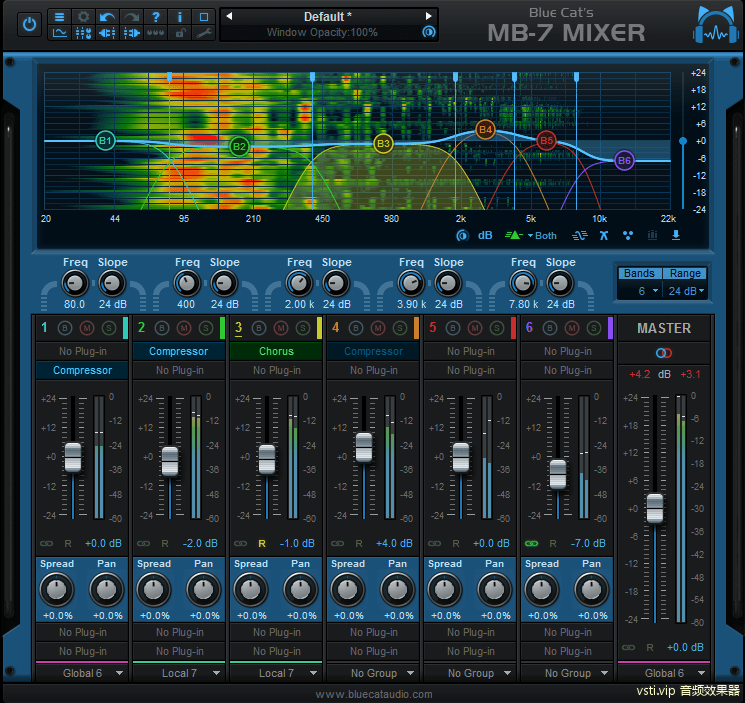This screenshot has width=745, height=703.
Task: Click the dB scale button below graph
Action: pos(485,236)
